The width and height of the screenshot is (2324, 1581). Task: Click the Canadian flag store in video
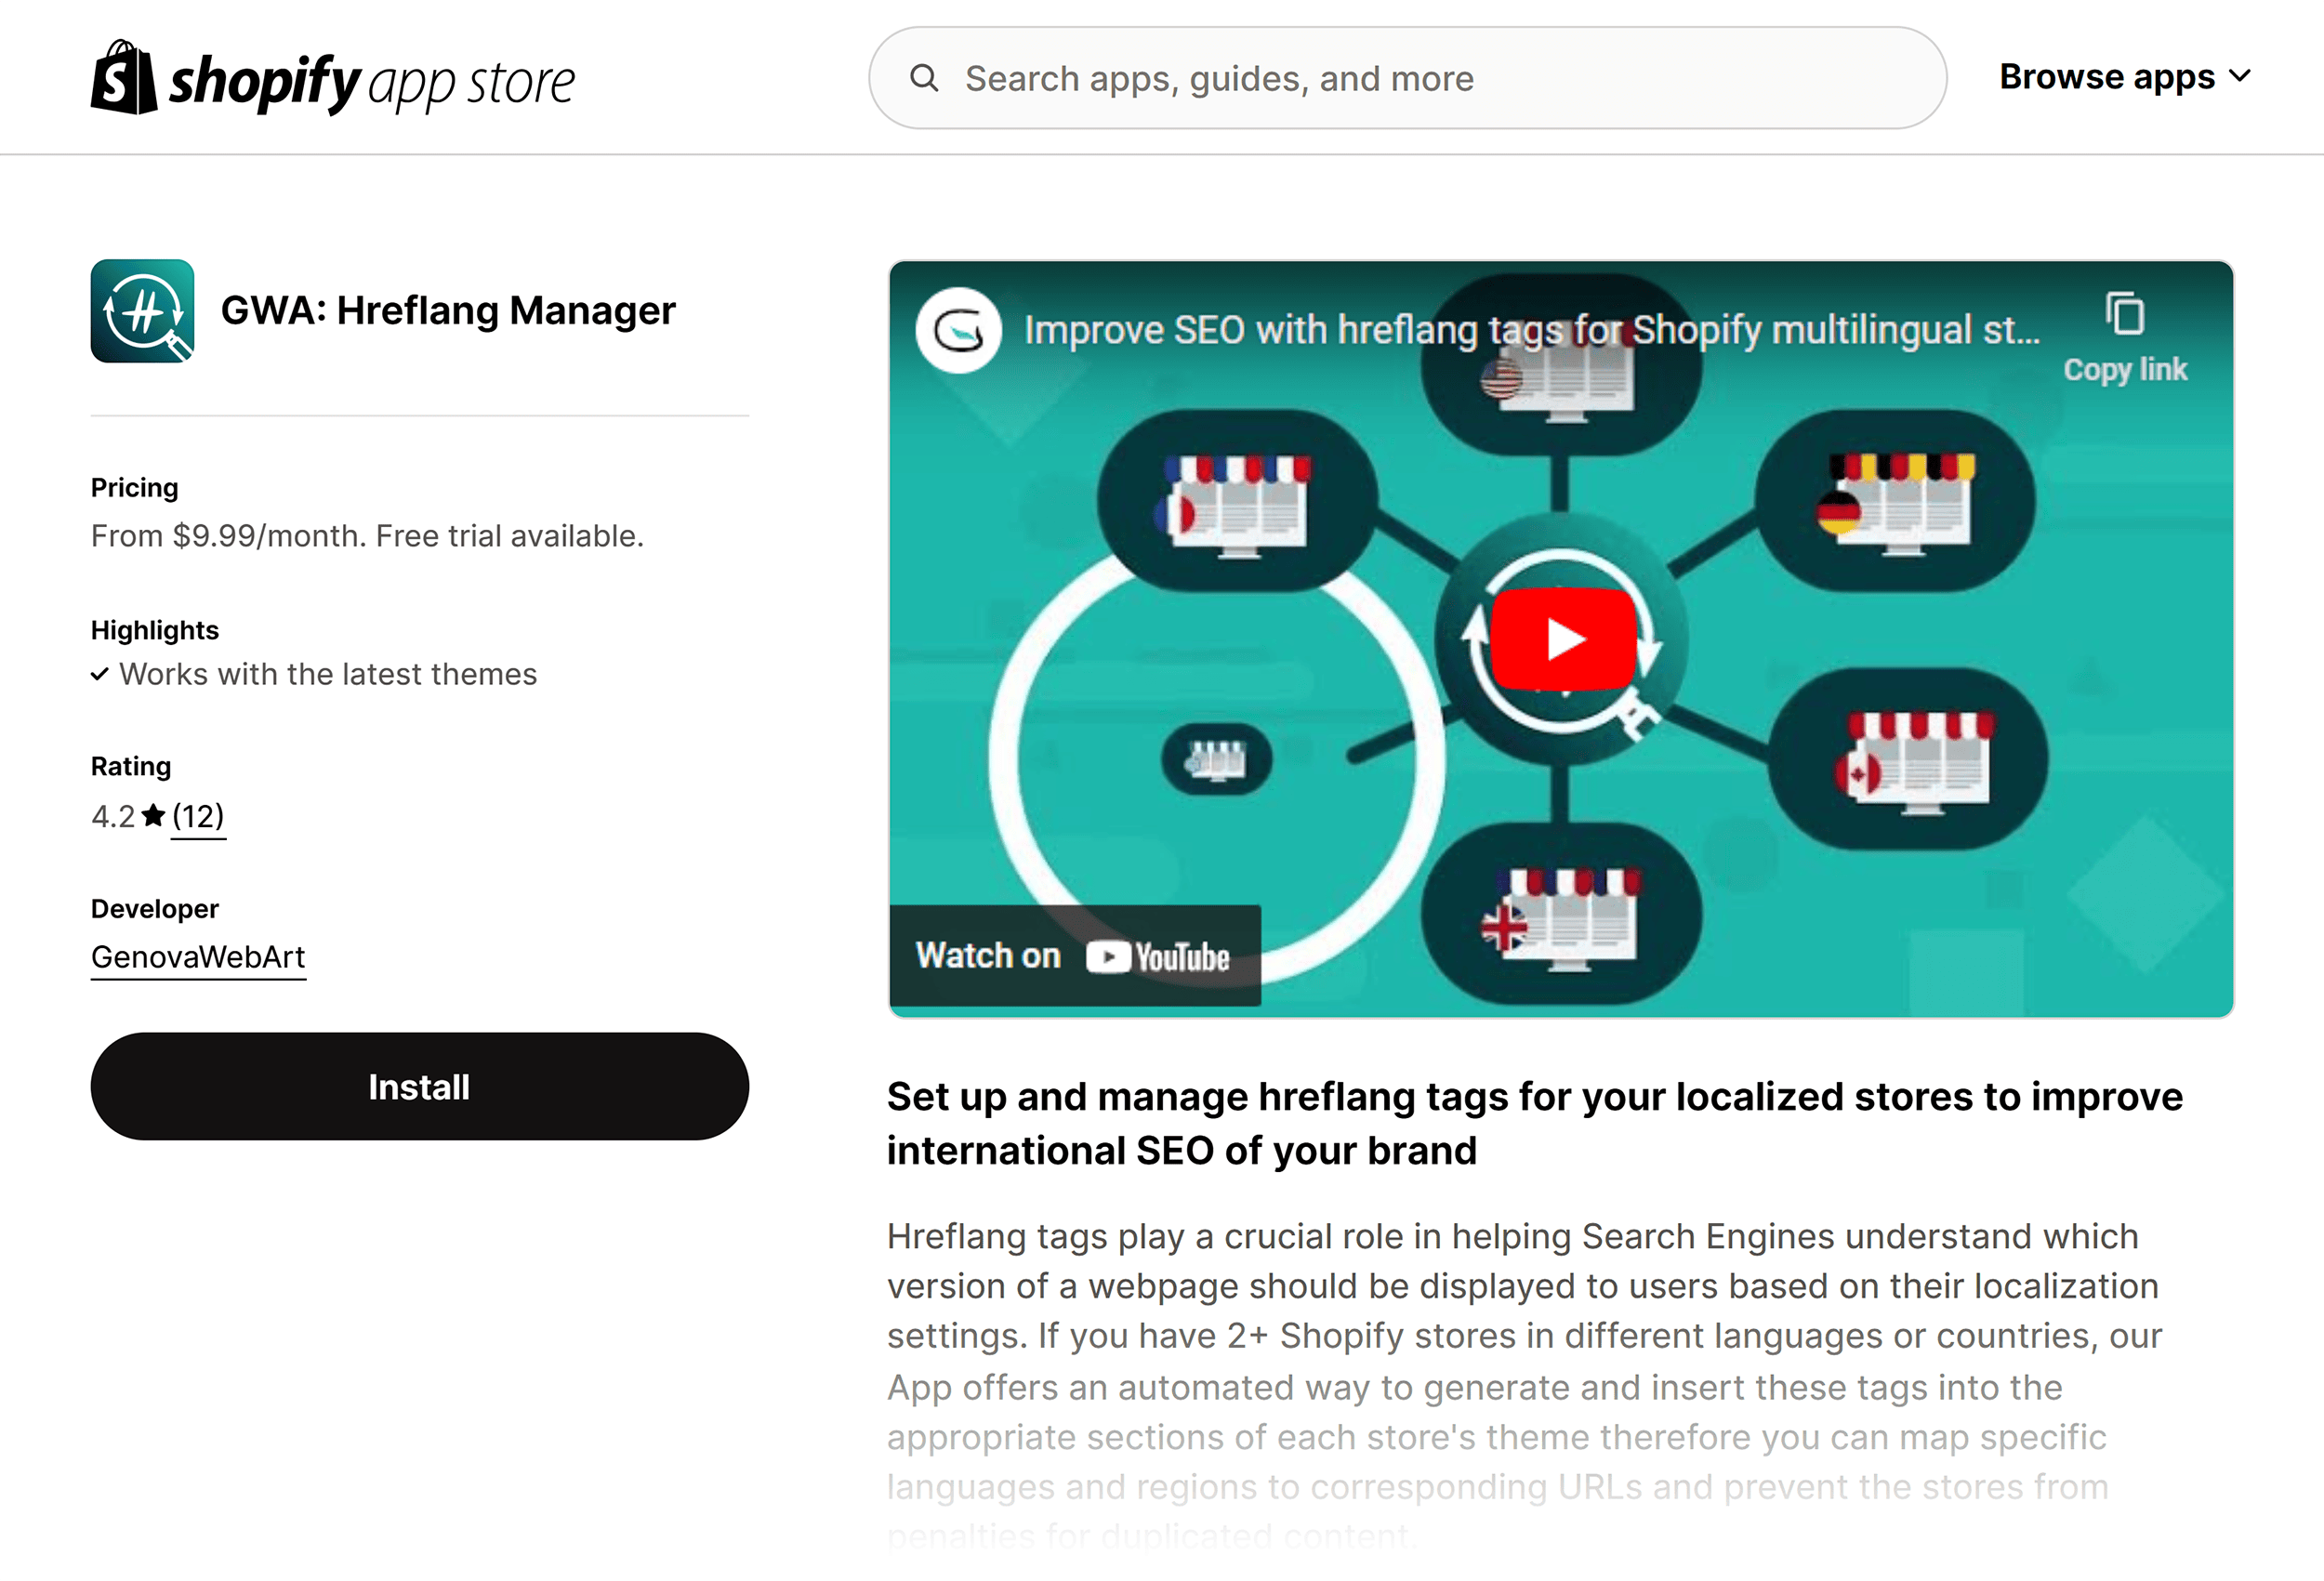[x=1909, y=759]
